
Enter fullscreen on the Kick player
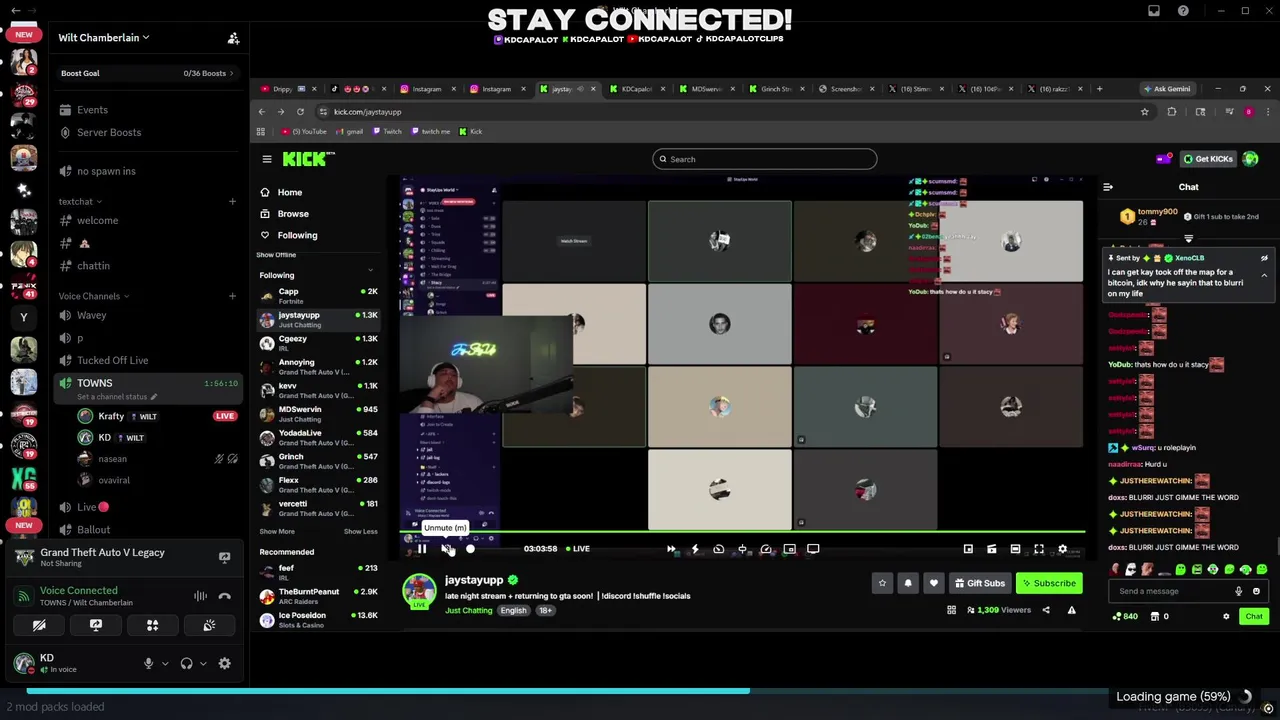tap(1039, 549)
